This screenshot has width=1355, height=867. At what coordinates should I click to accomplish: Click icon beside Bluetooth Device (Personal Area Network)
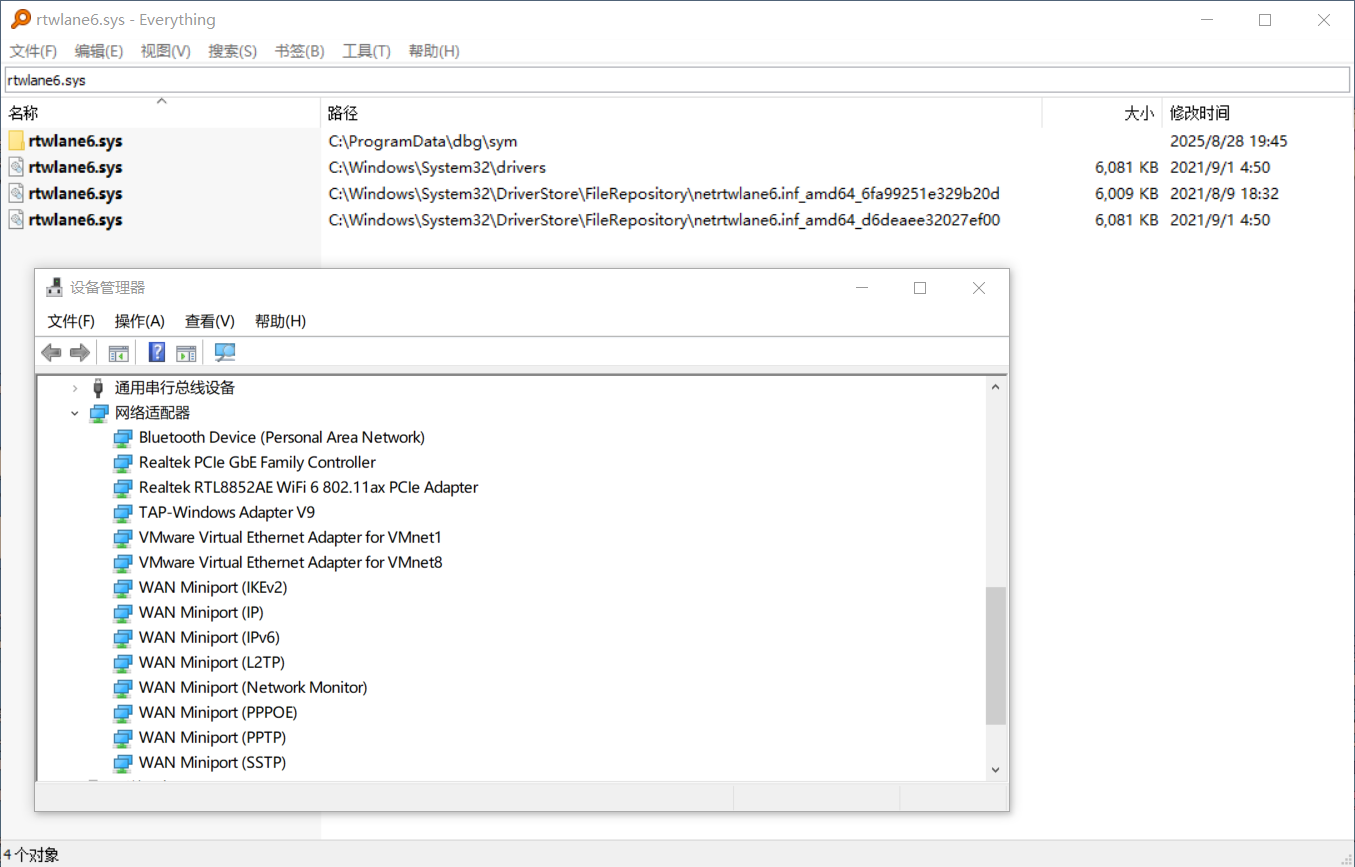point(122,437)
